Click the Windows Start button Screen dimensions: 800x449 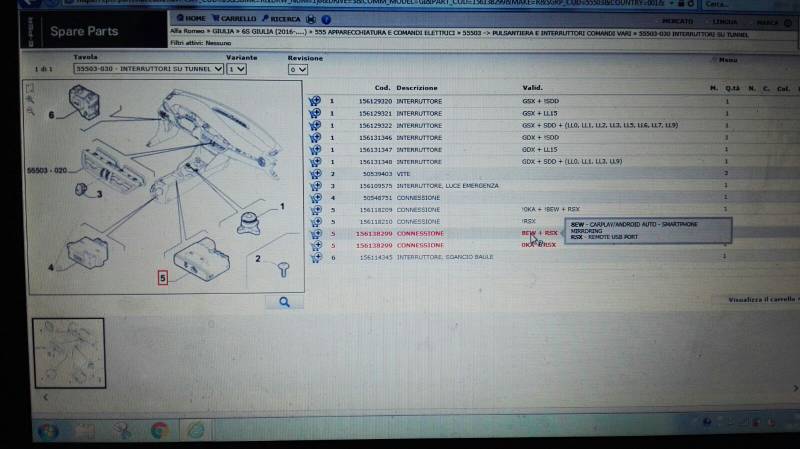pos(47,430)
